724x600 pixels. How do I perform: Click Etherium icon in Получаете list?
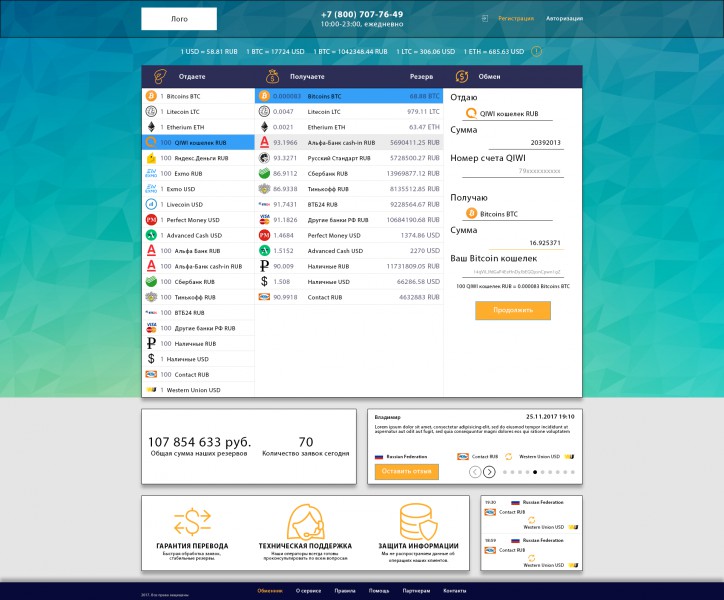264,127
